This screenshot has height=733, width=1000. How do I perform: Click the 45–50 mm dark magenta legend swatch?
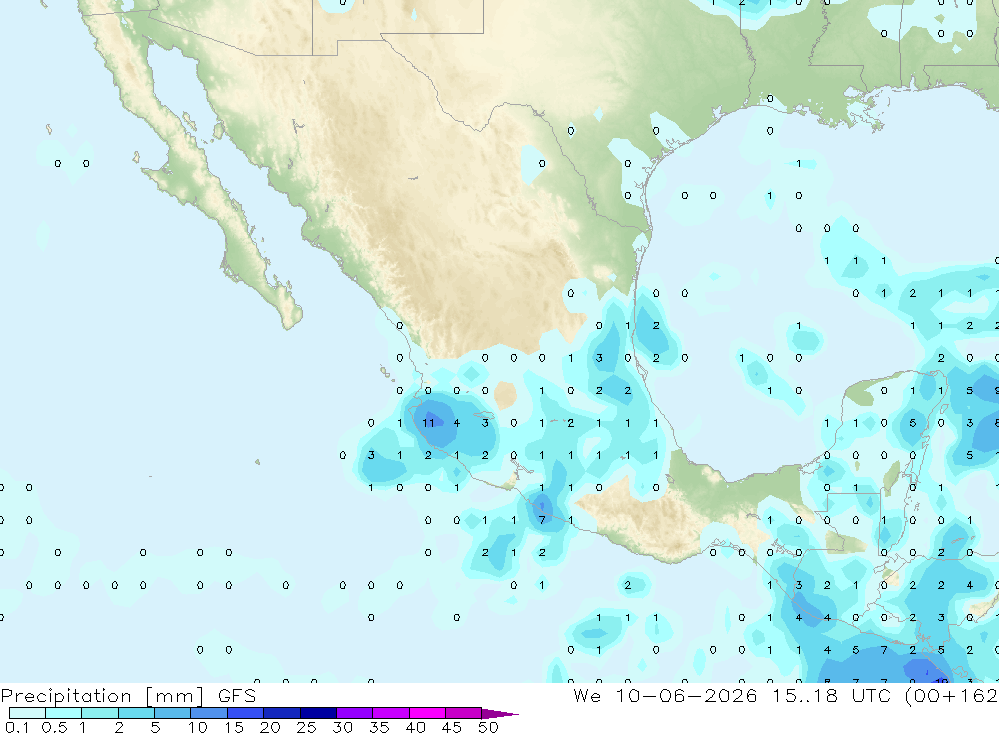(x=464, y=713)
